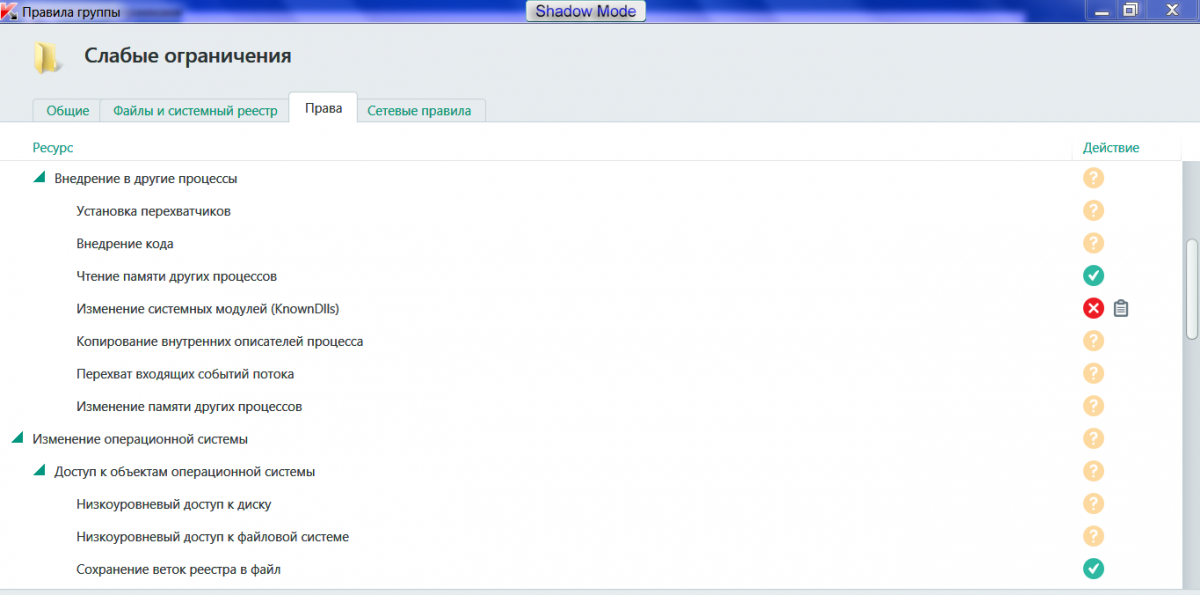This screenshot has width=1200, height=595.
Task: Click the Слабые ограничения heading
Action: 188,56
